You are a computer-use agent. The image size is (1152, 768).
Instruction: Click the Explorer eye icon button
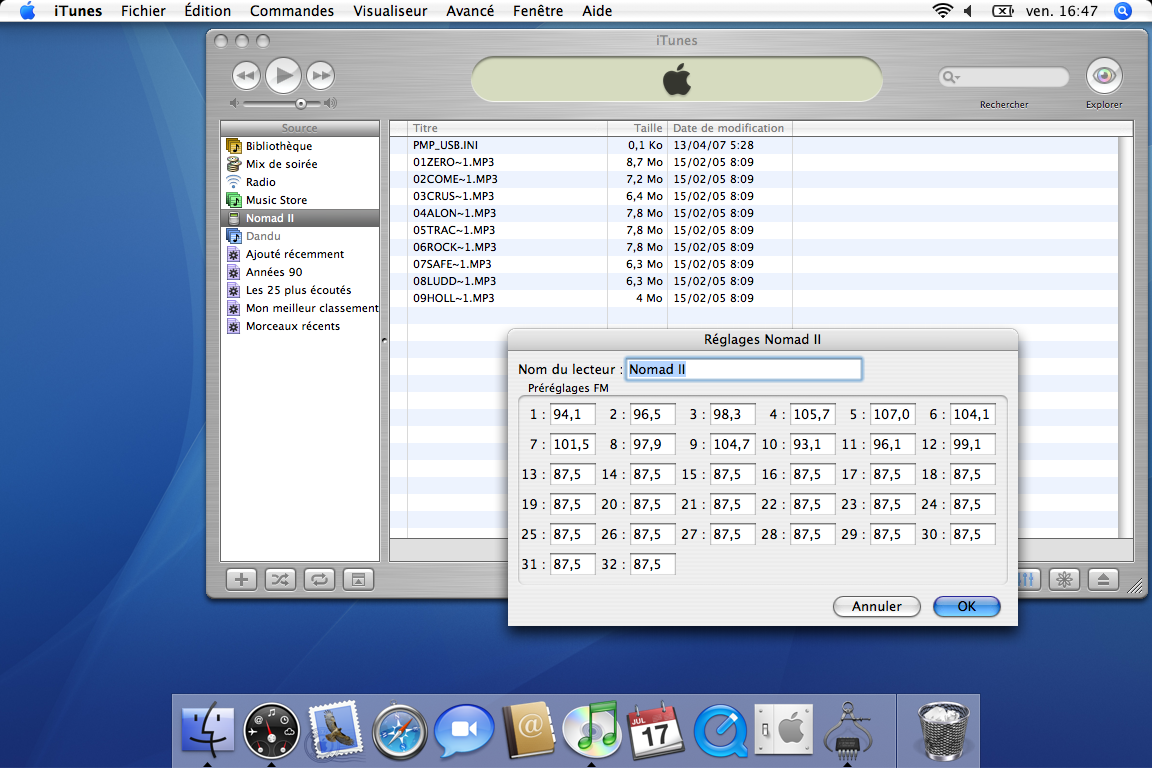(x=1104, y=76)
